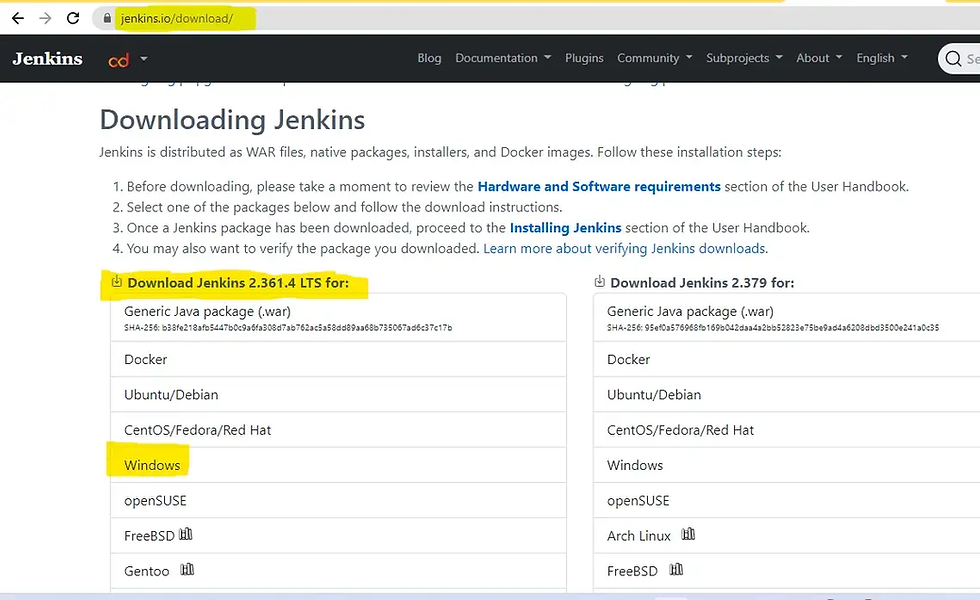Select FreeBSD under Jenkins 2.379
The width and height of the screenshot is (980, 600).
point(787,571)
